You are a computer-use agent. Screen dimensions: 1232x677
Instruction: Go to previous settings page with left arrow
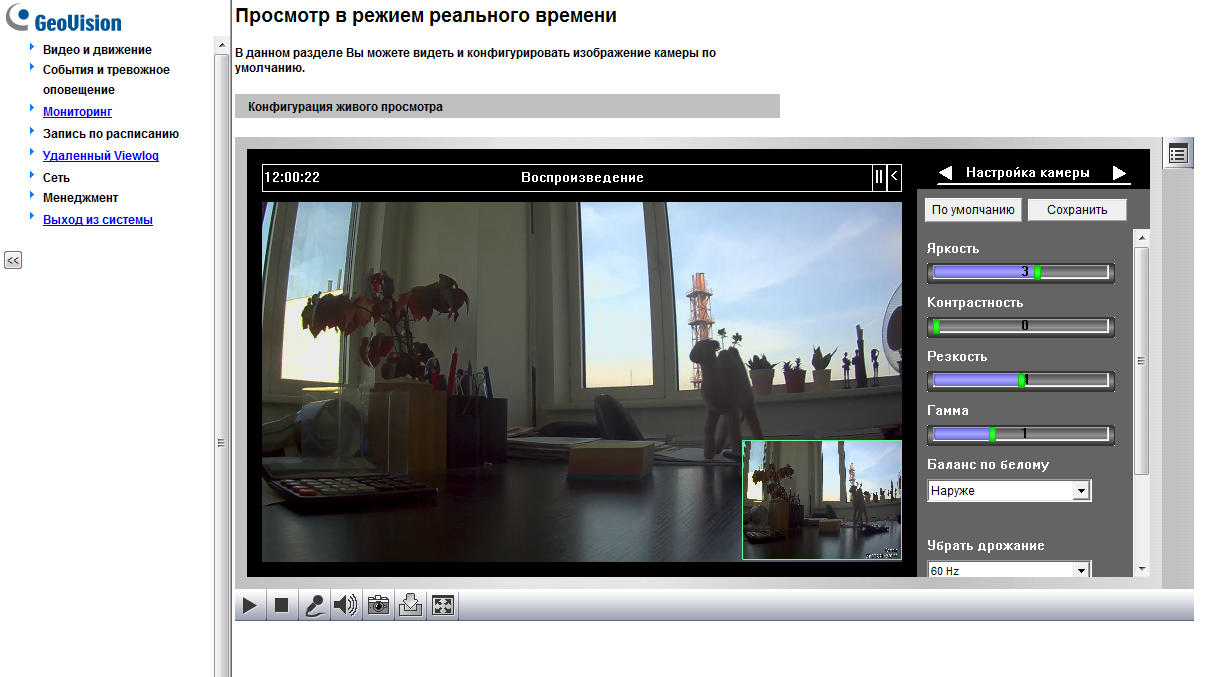pyautogui.click(x=945, y=173)
